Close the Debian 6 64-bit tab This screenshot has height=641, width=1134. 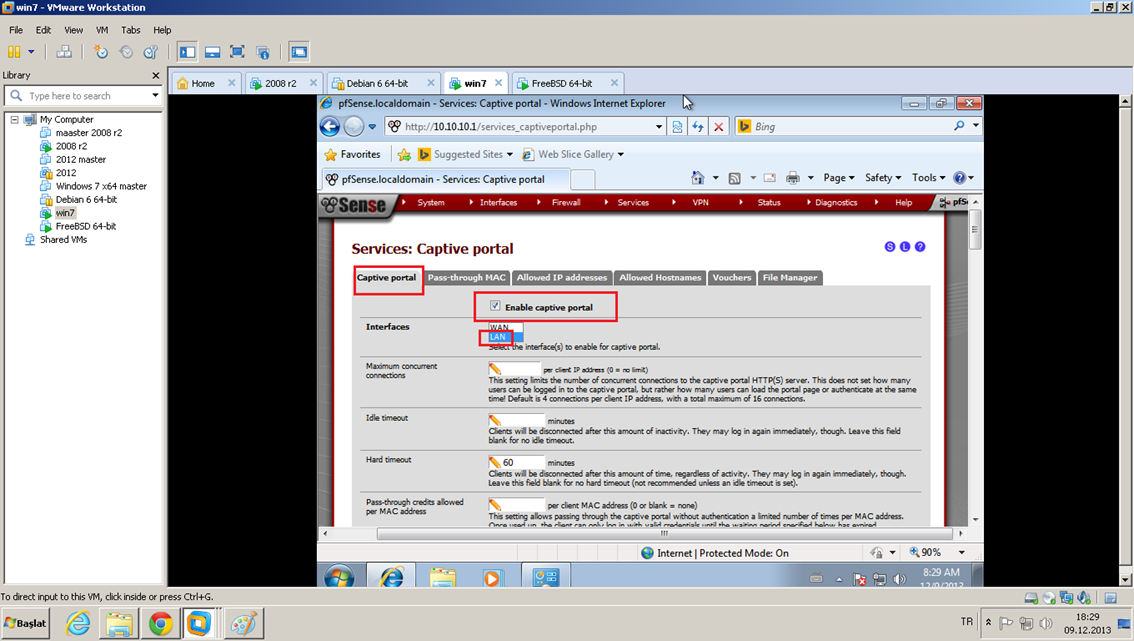point(431,82)
